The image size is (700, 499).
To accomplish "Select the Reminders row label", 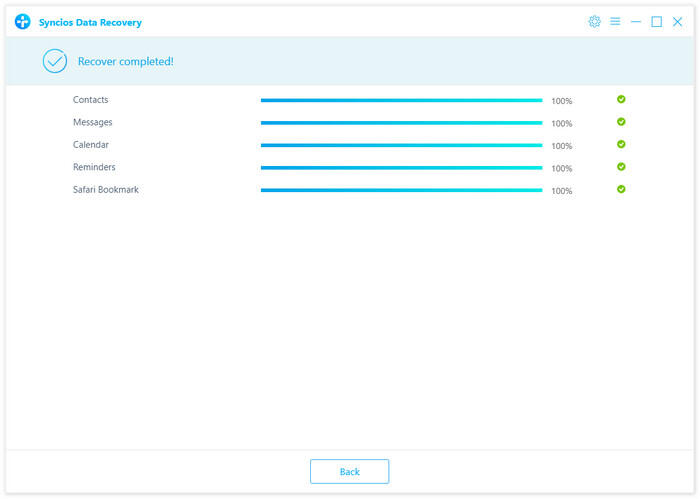I will pos(94,167).
